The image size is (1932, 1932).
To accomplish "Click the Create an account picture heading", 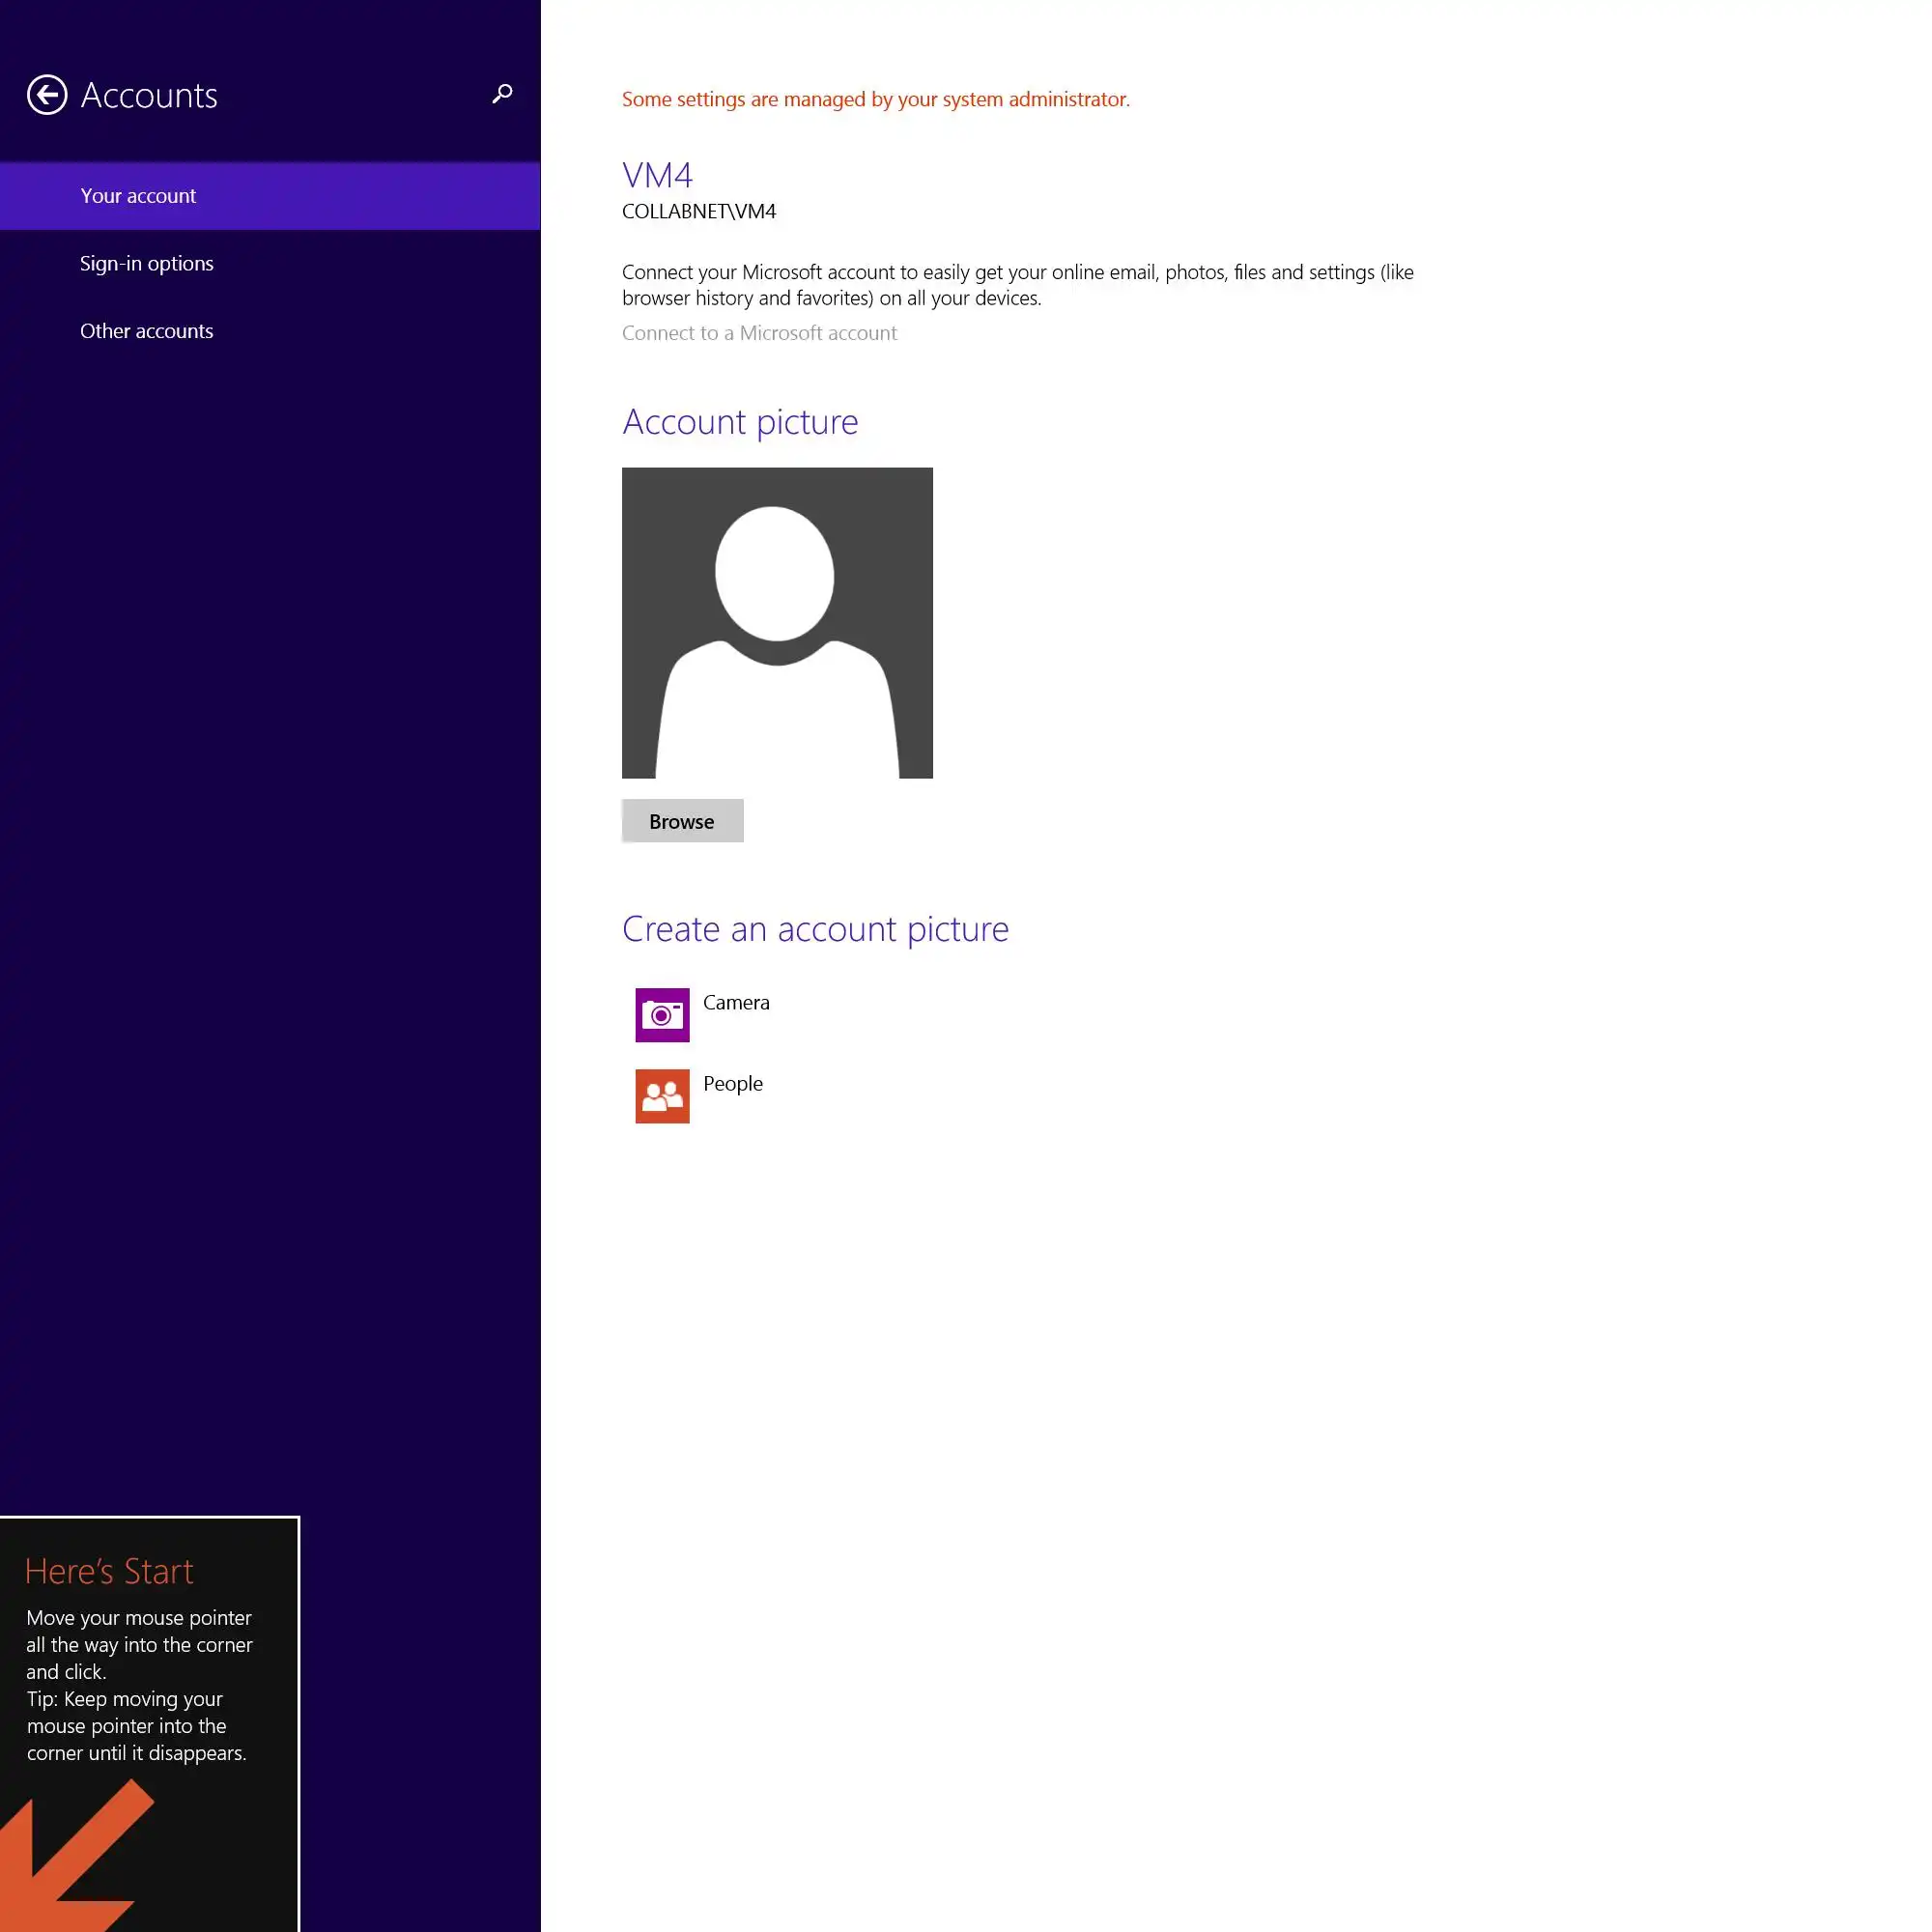I will click(815, 929).
